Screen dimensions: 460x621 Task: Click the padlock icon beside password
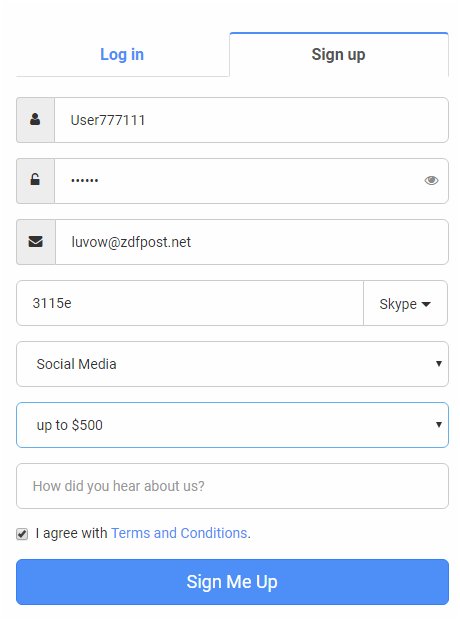point(35,179)
